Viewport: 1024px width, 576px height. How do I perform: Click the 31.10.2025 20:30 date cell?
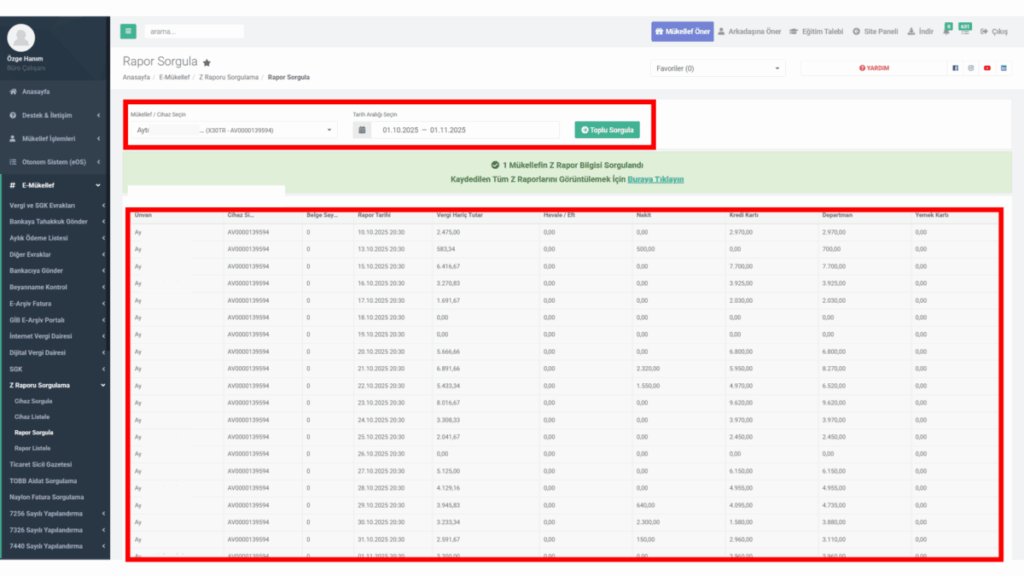(x=381, y=539)
